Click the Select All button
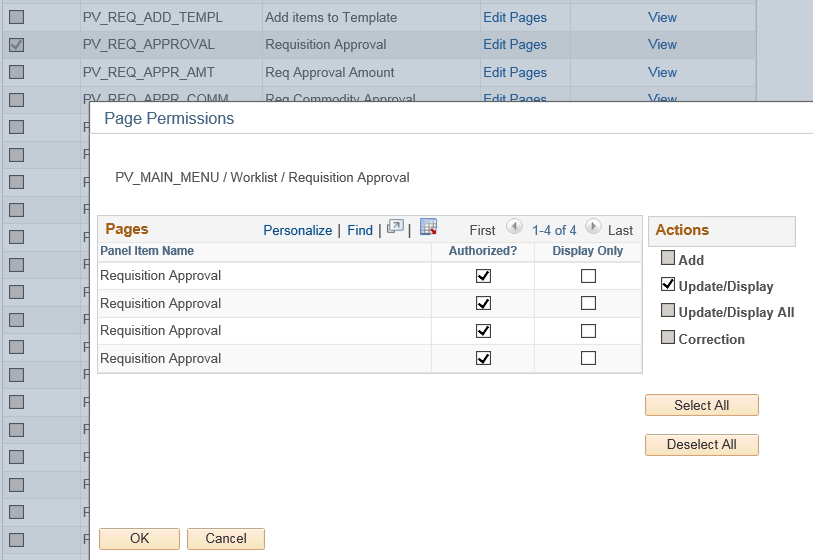The height and width of the screenshot is (560, 813). coord(702,405)
